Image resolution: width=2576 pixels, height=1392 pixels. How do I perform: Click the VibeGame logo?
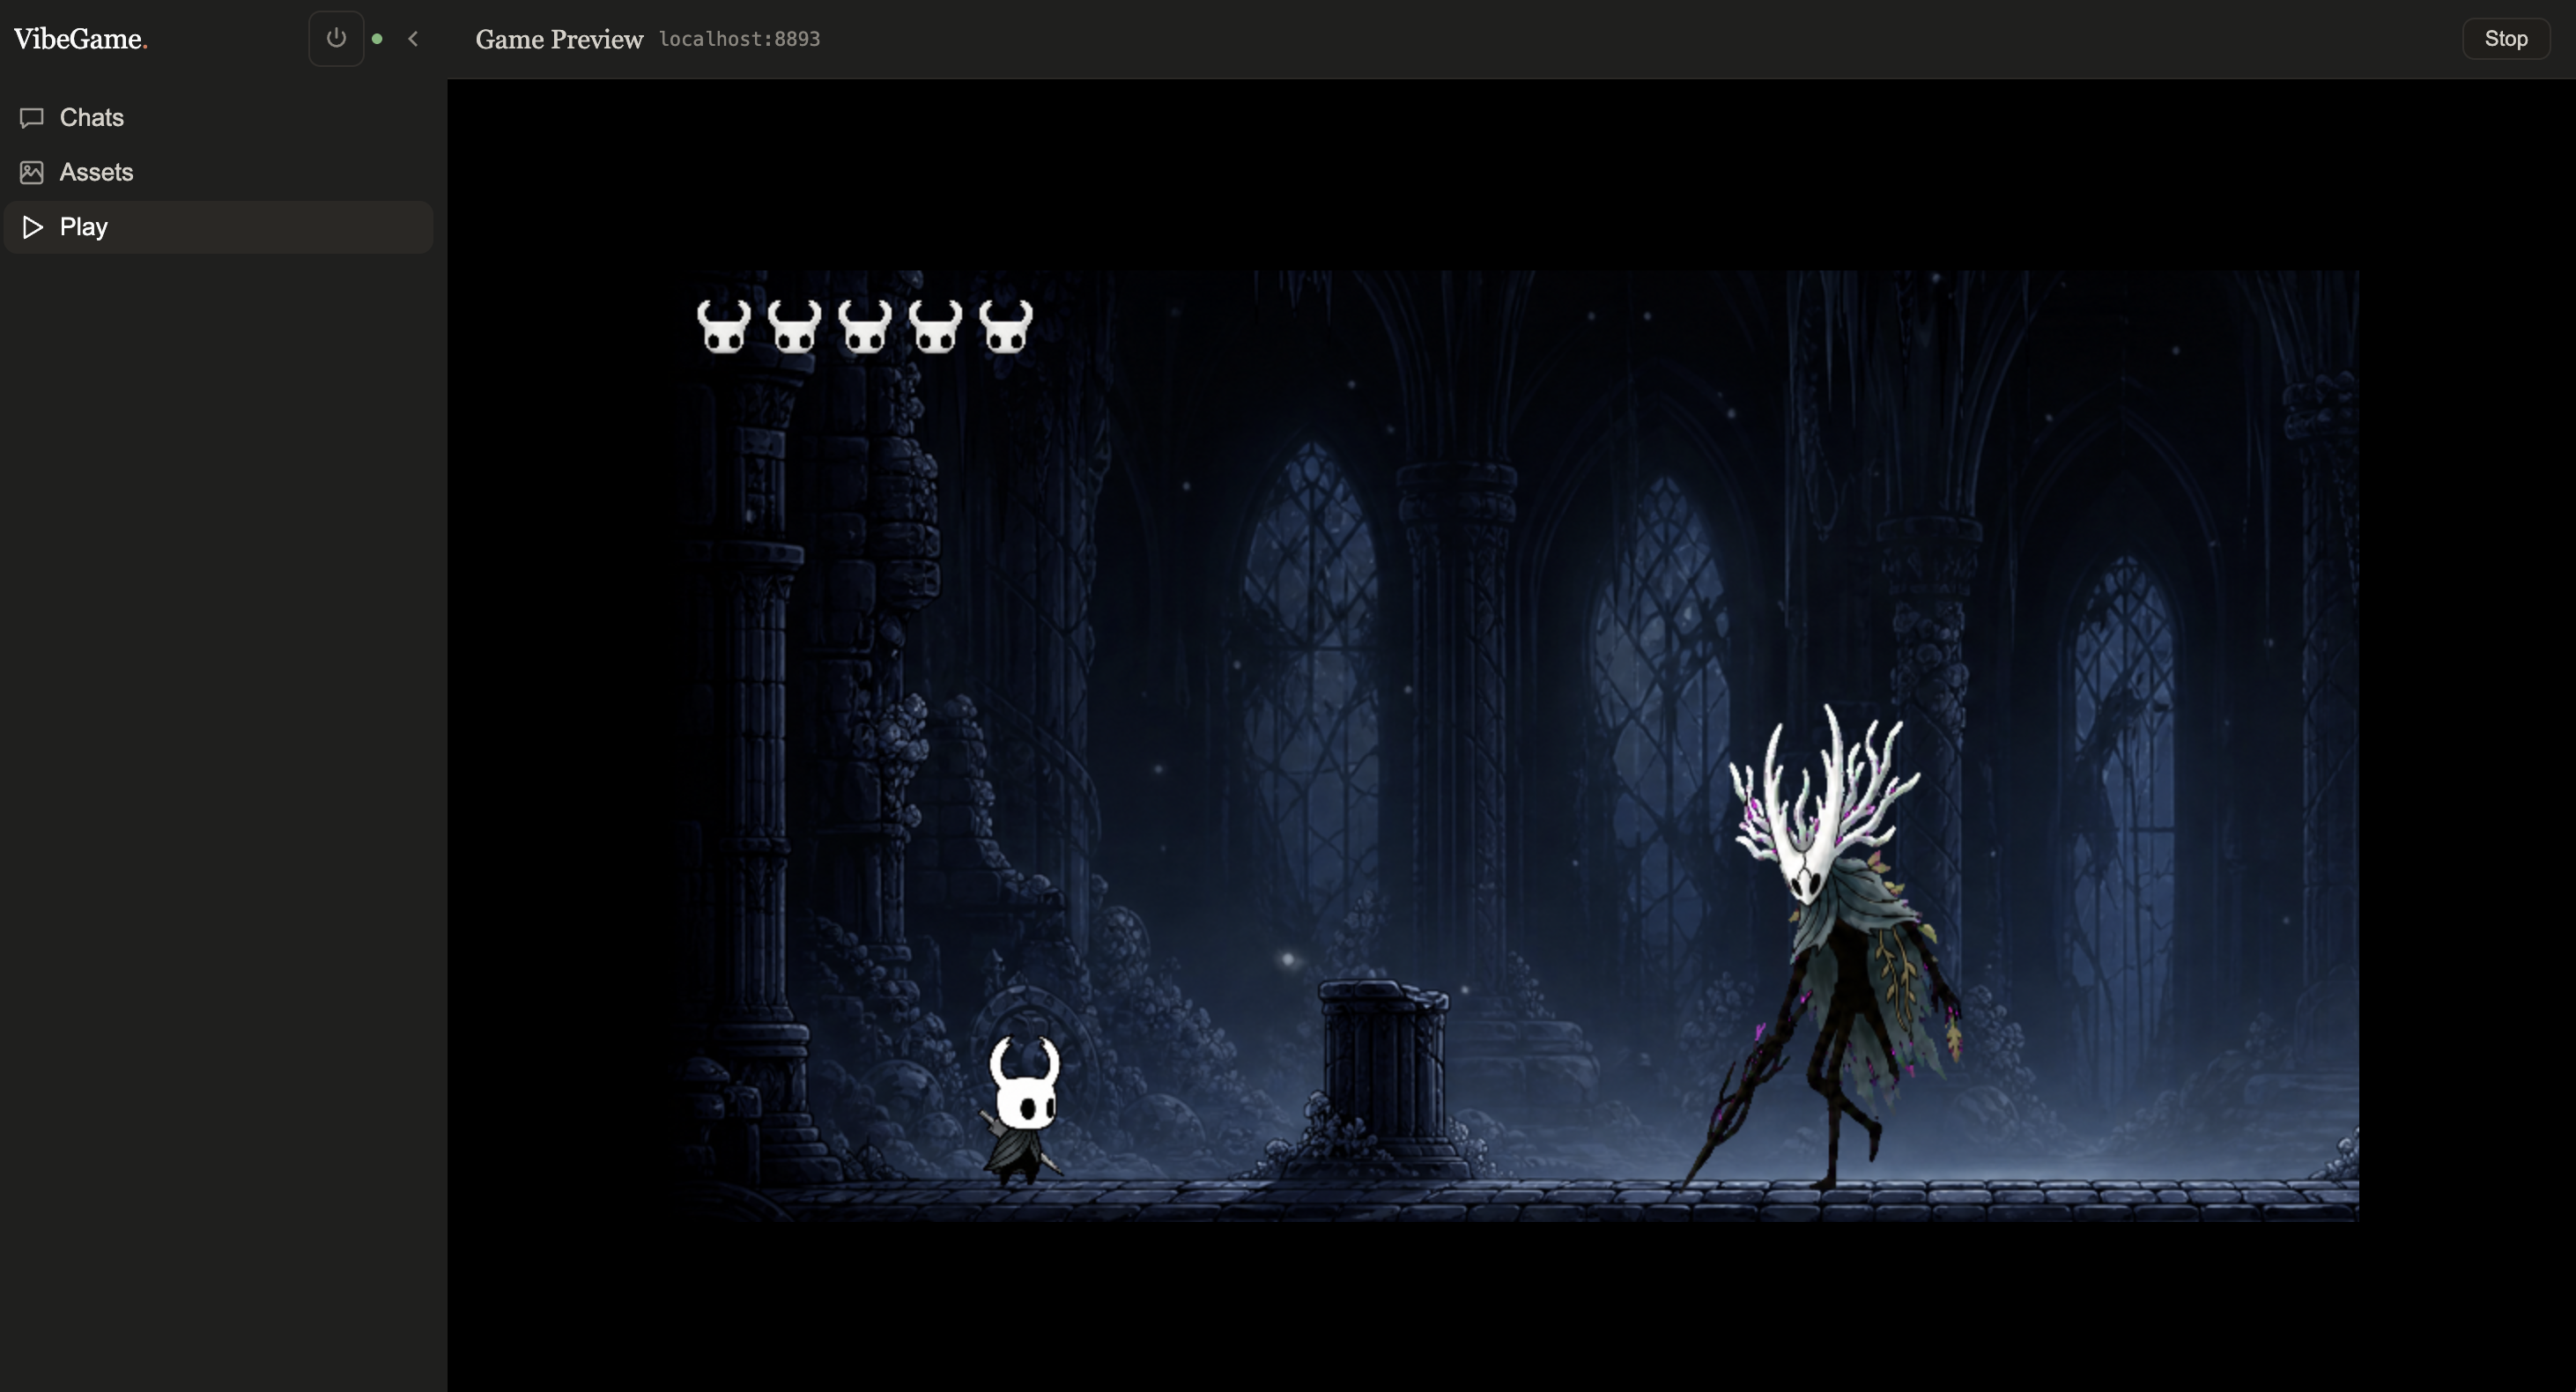(x=81, y=39)
